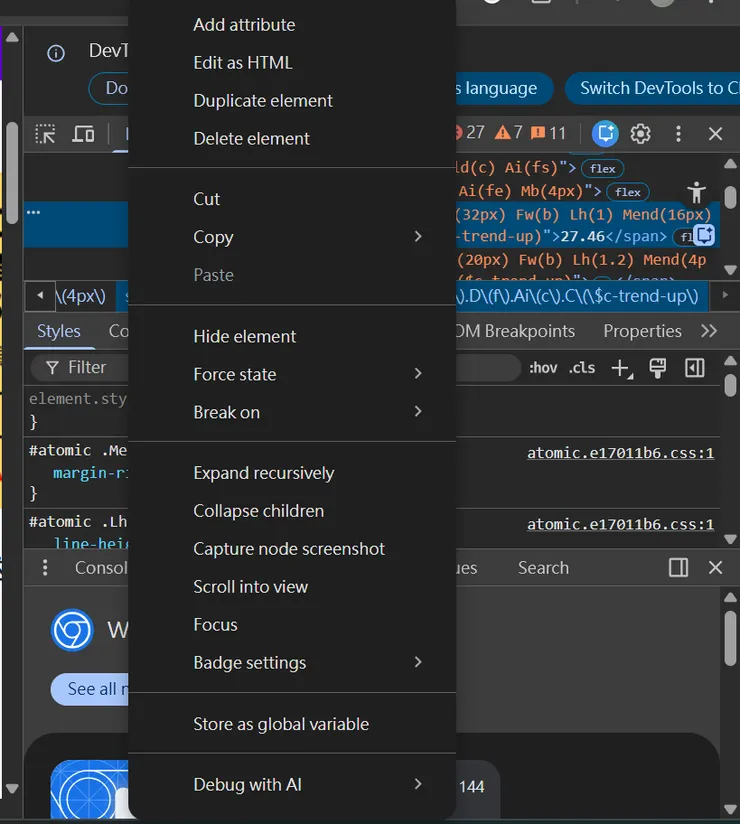Click the breadcrumb right scroll arrow

(x=725, y=295)
